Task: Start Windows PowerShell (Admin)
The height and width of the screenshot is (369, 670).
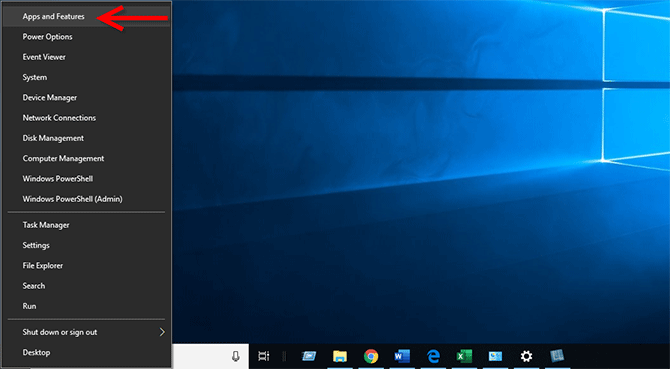Action: [87, 199]
